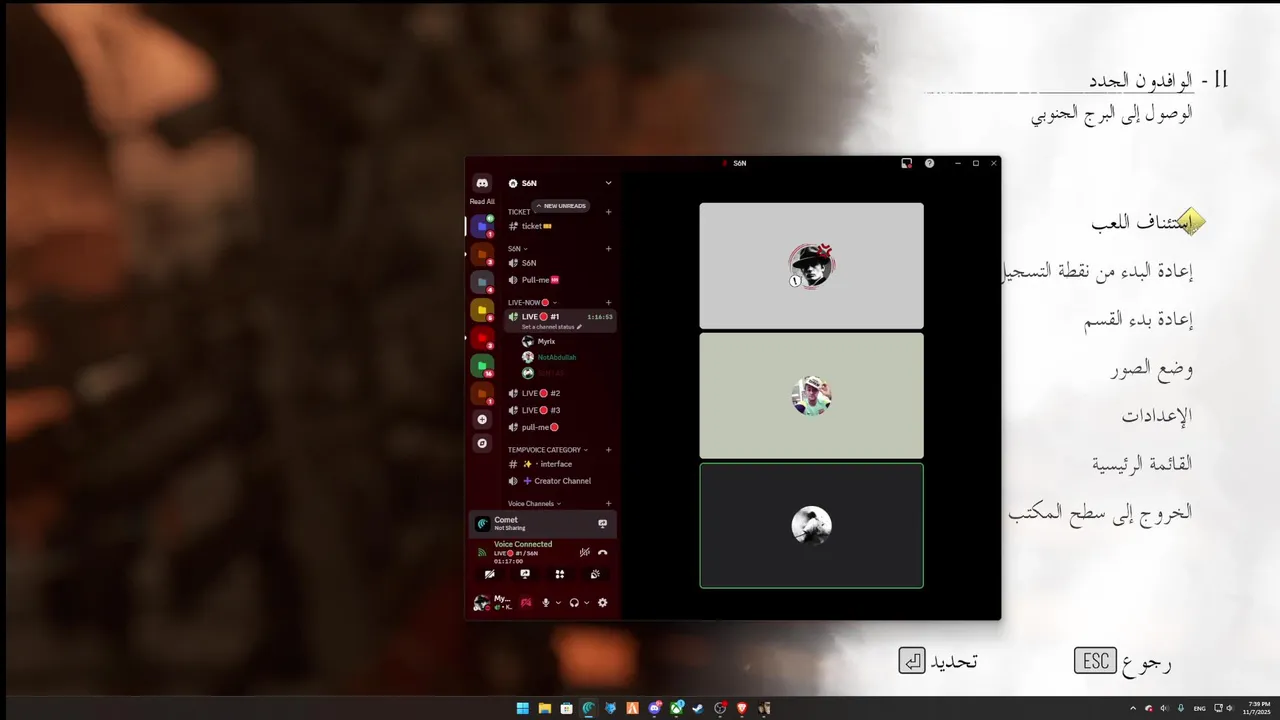Image resolution: width=1280 pixels, height=720 pixels.
Task: Collapse the S6N channel category
Action: point(517,248)
